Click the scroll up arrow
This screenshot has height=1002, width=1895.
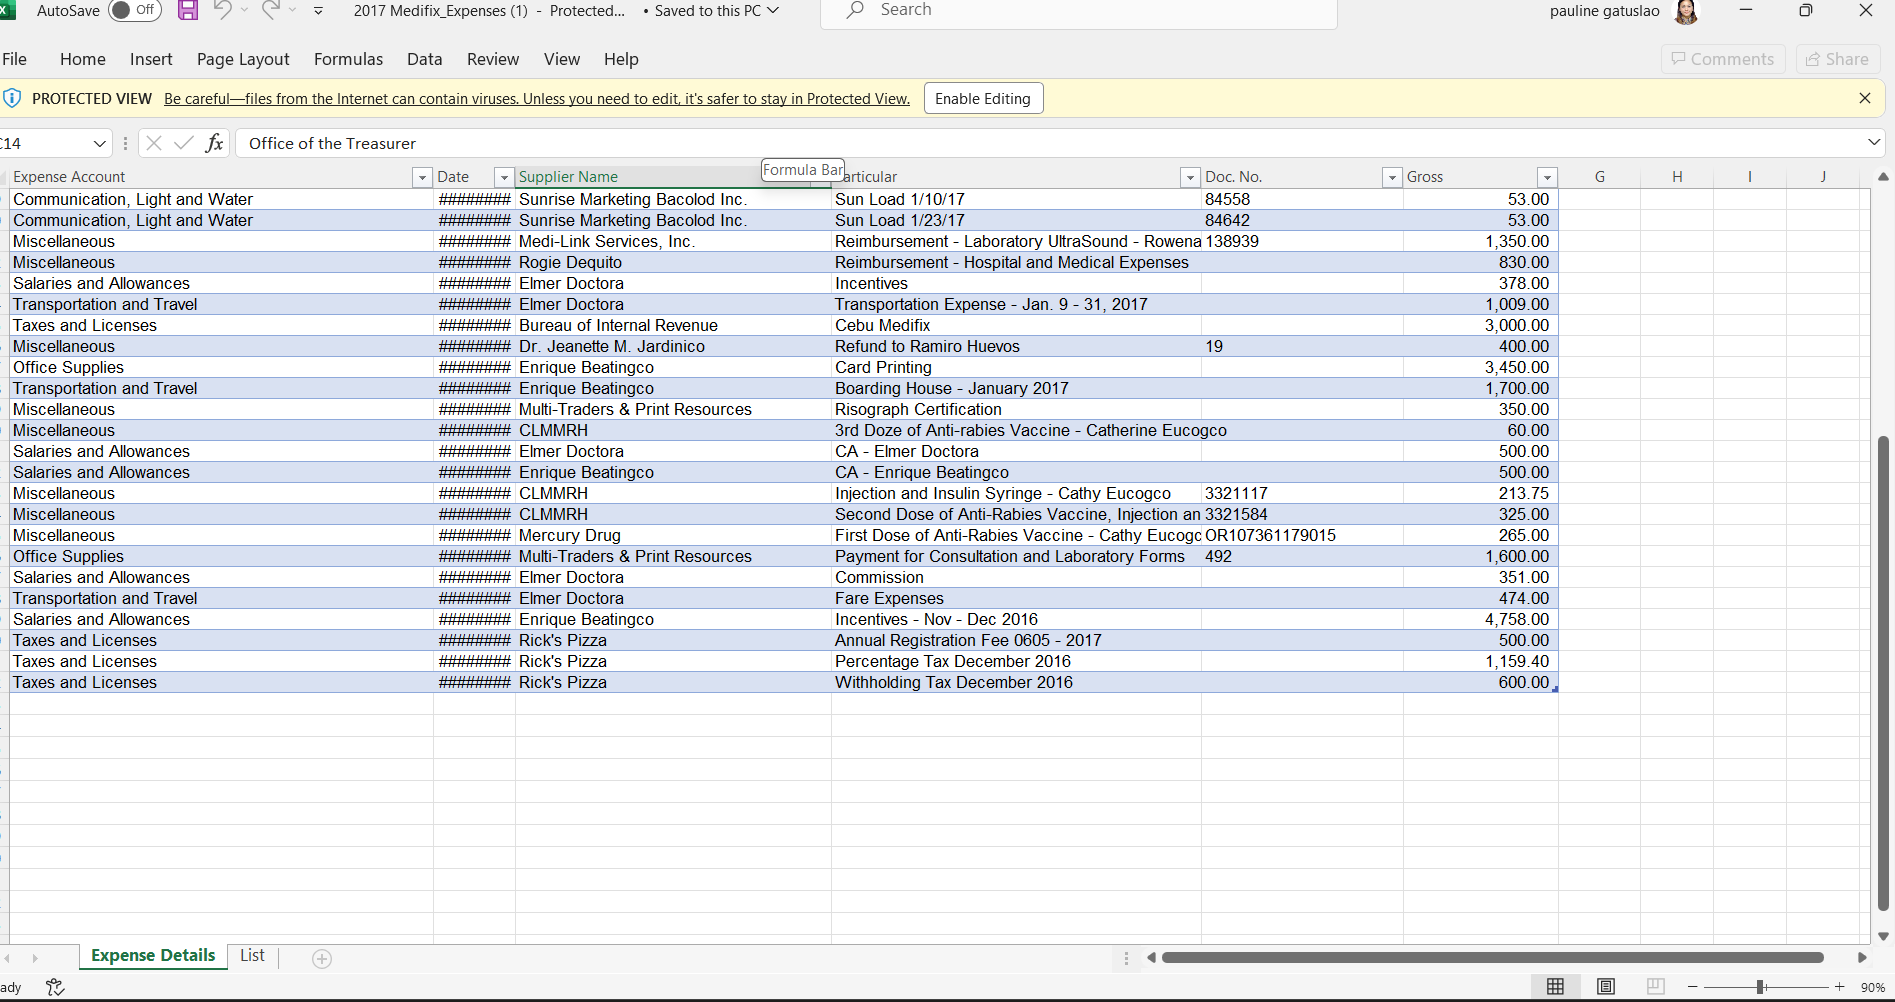coord(1884,177)
